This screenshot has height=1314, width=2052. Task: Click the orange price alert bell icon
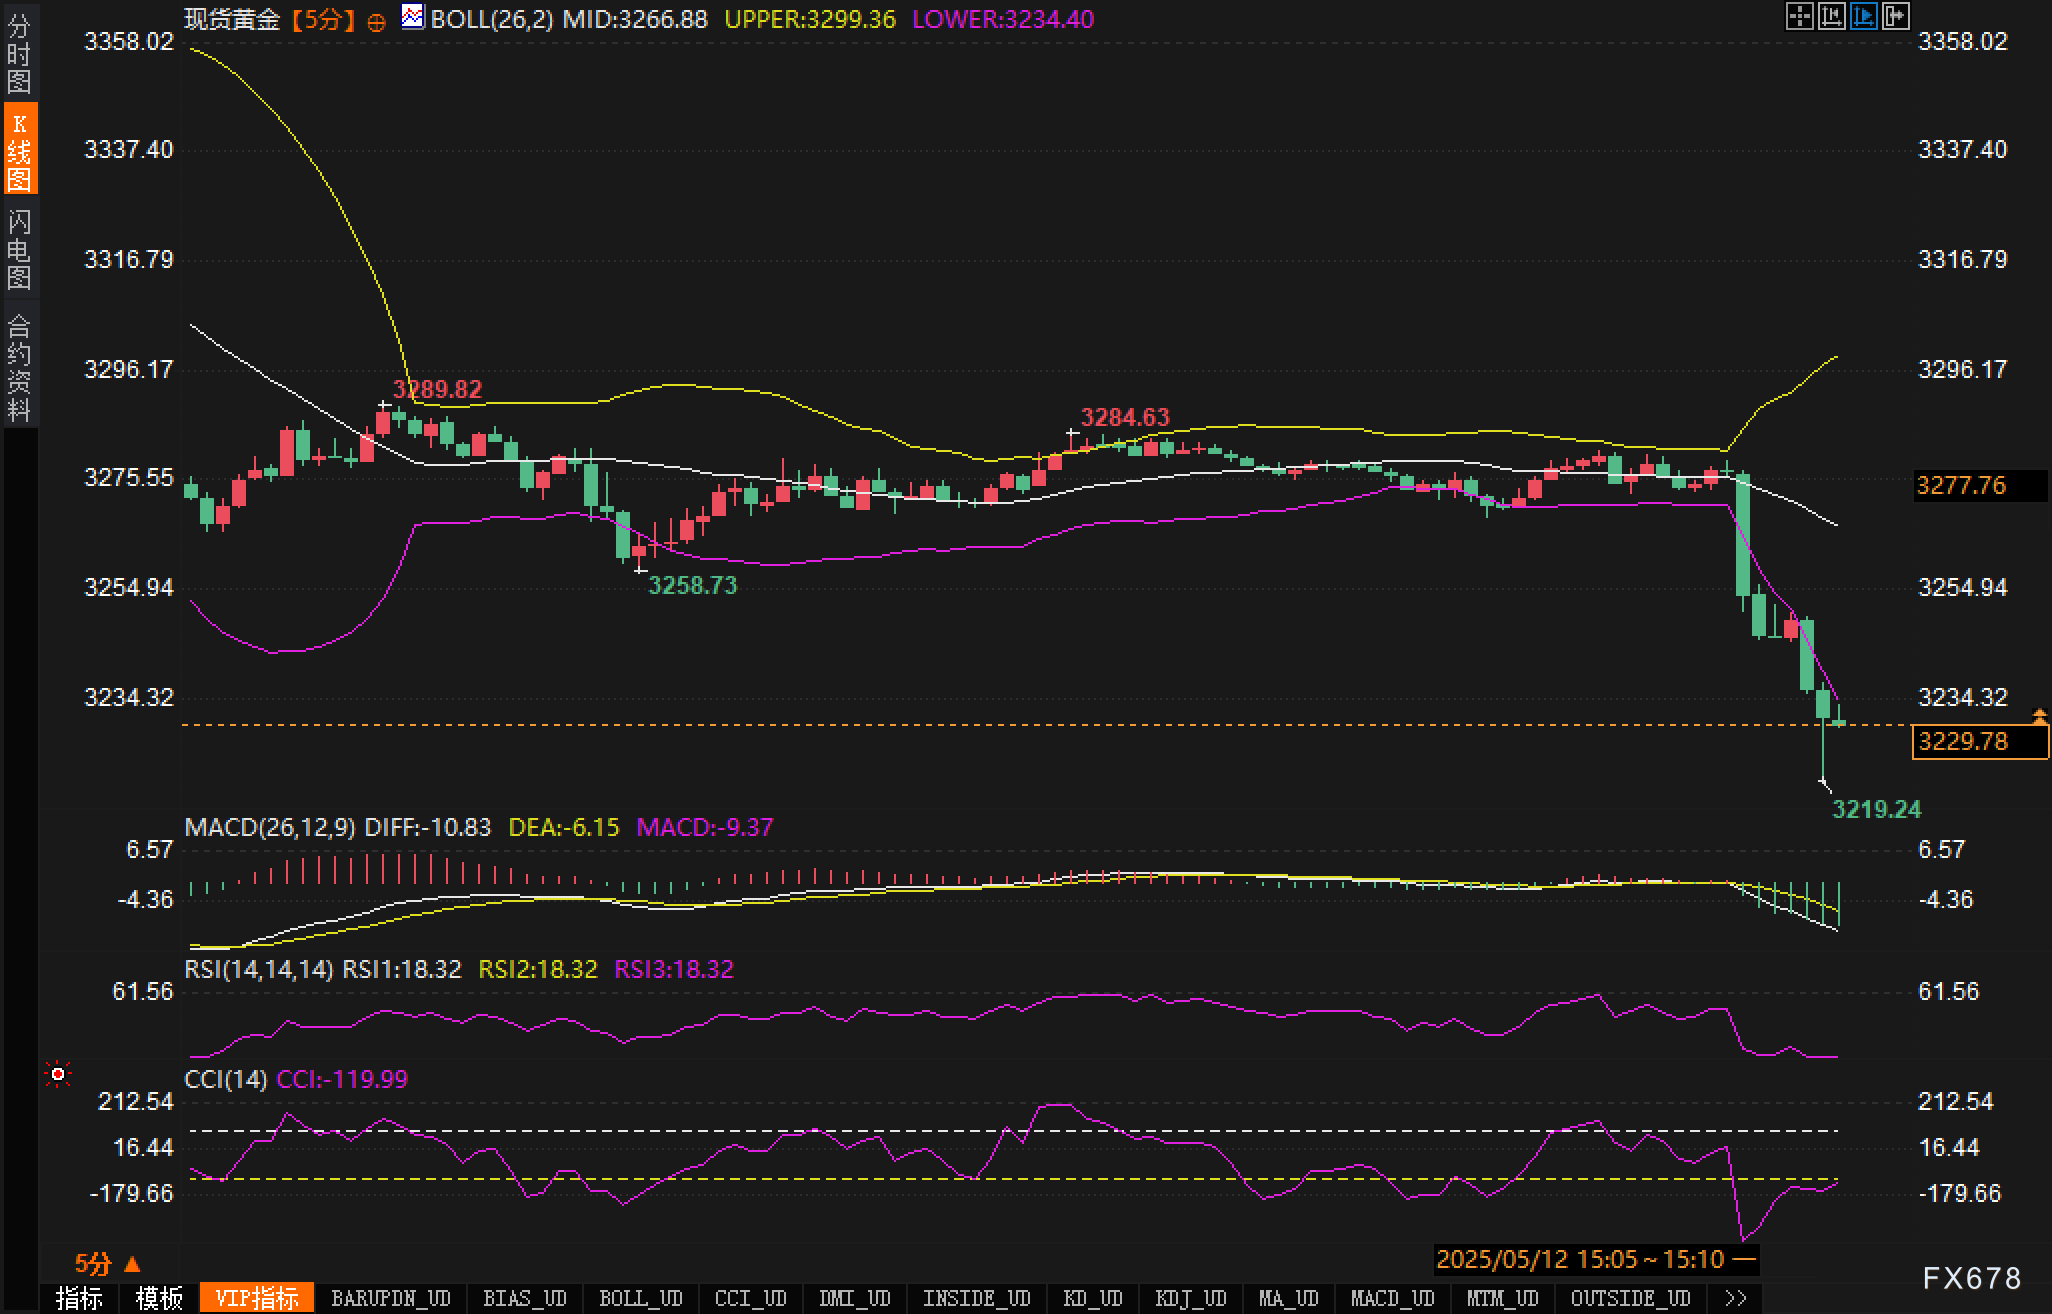tap(2039, 716)
